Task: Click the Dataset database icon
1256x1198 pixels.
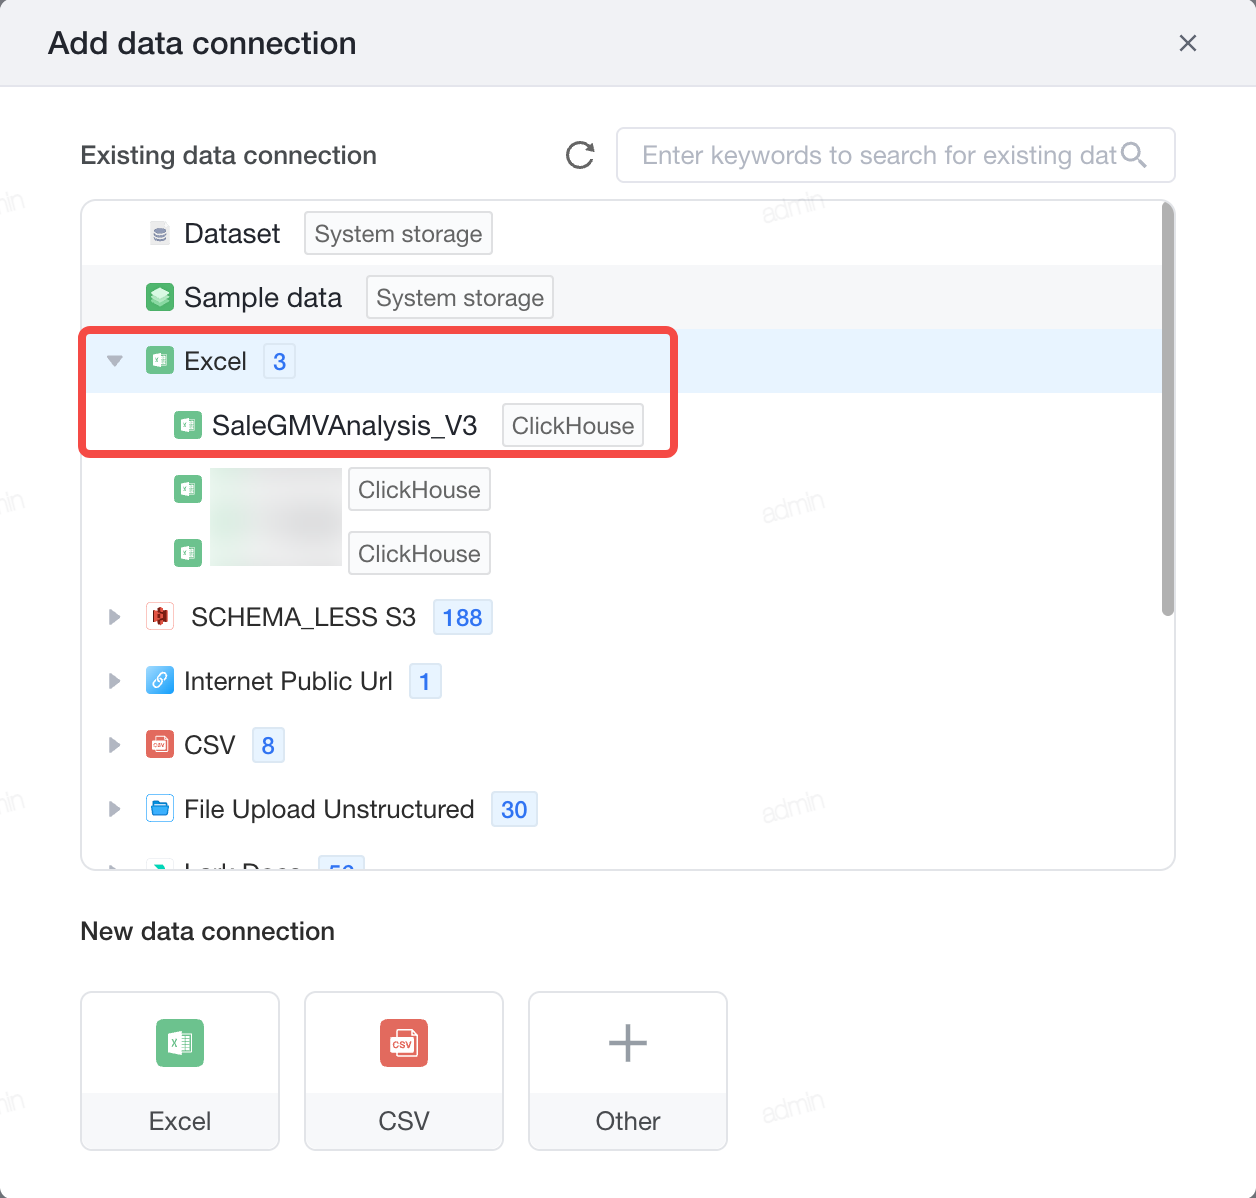Action: 160,234
